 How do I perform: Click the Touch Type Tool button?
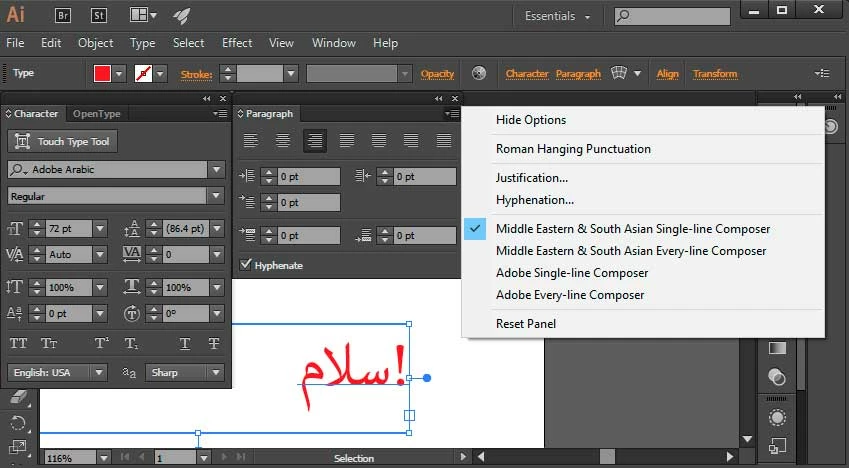[x=62, y=141]
